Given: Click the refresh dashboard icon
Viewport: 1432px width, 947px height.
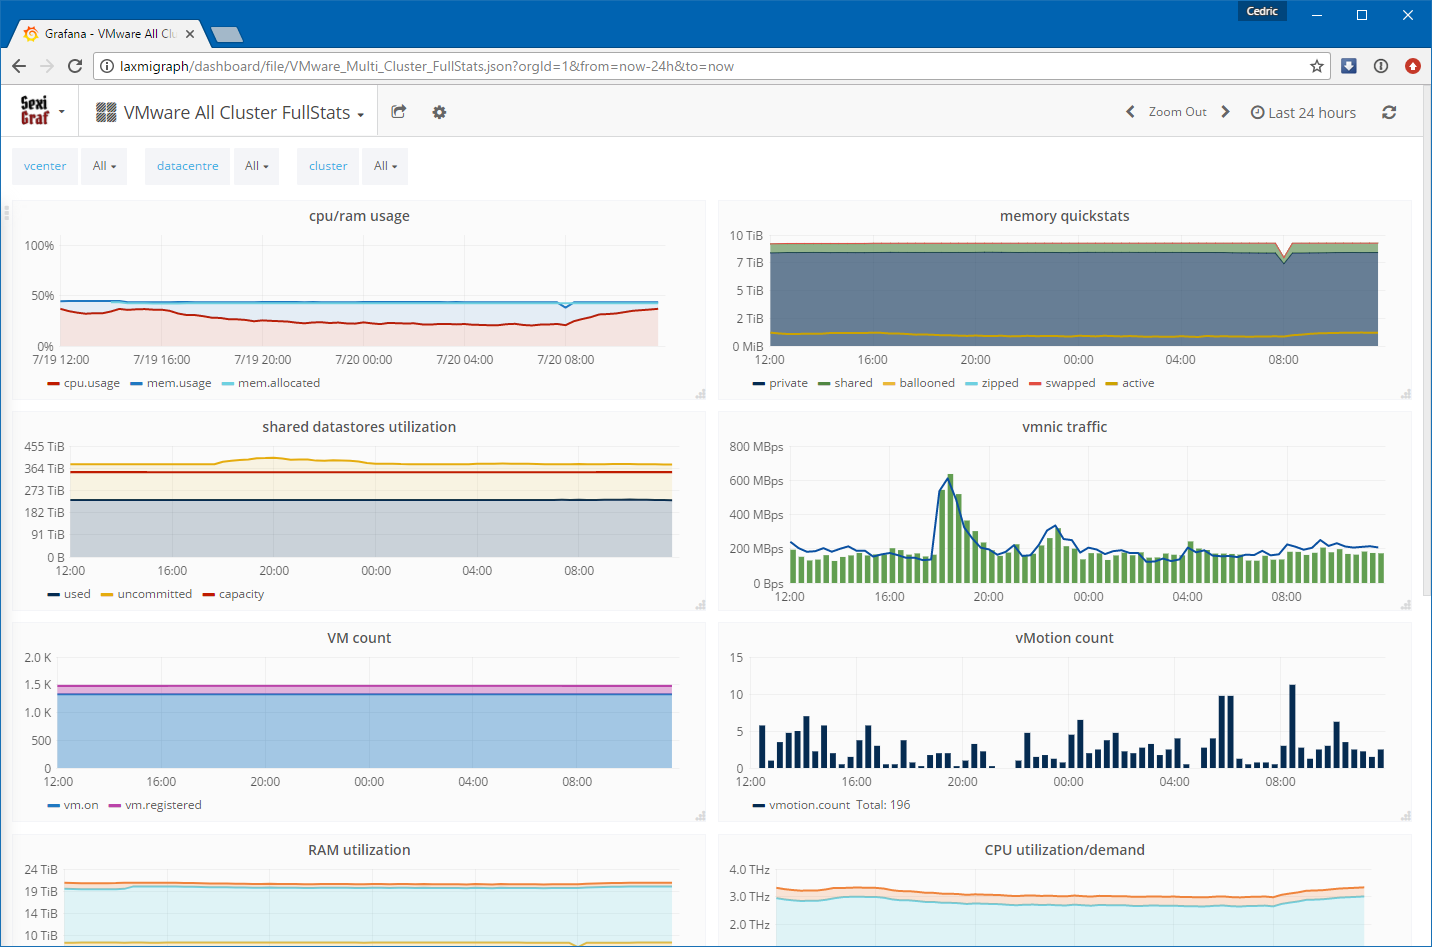Looking at the screenshot, I should coord(1389,112).
